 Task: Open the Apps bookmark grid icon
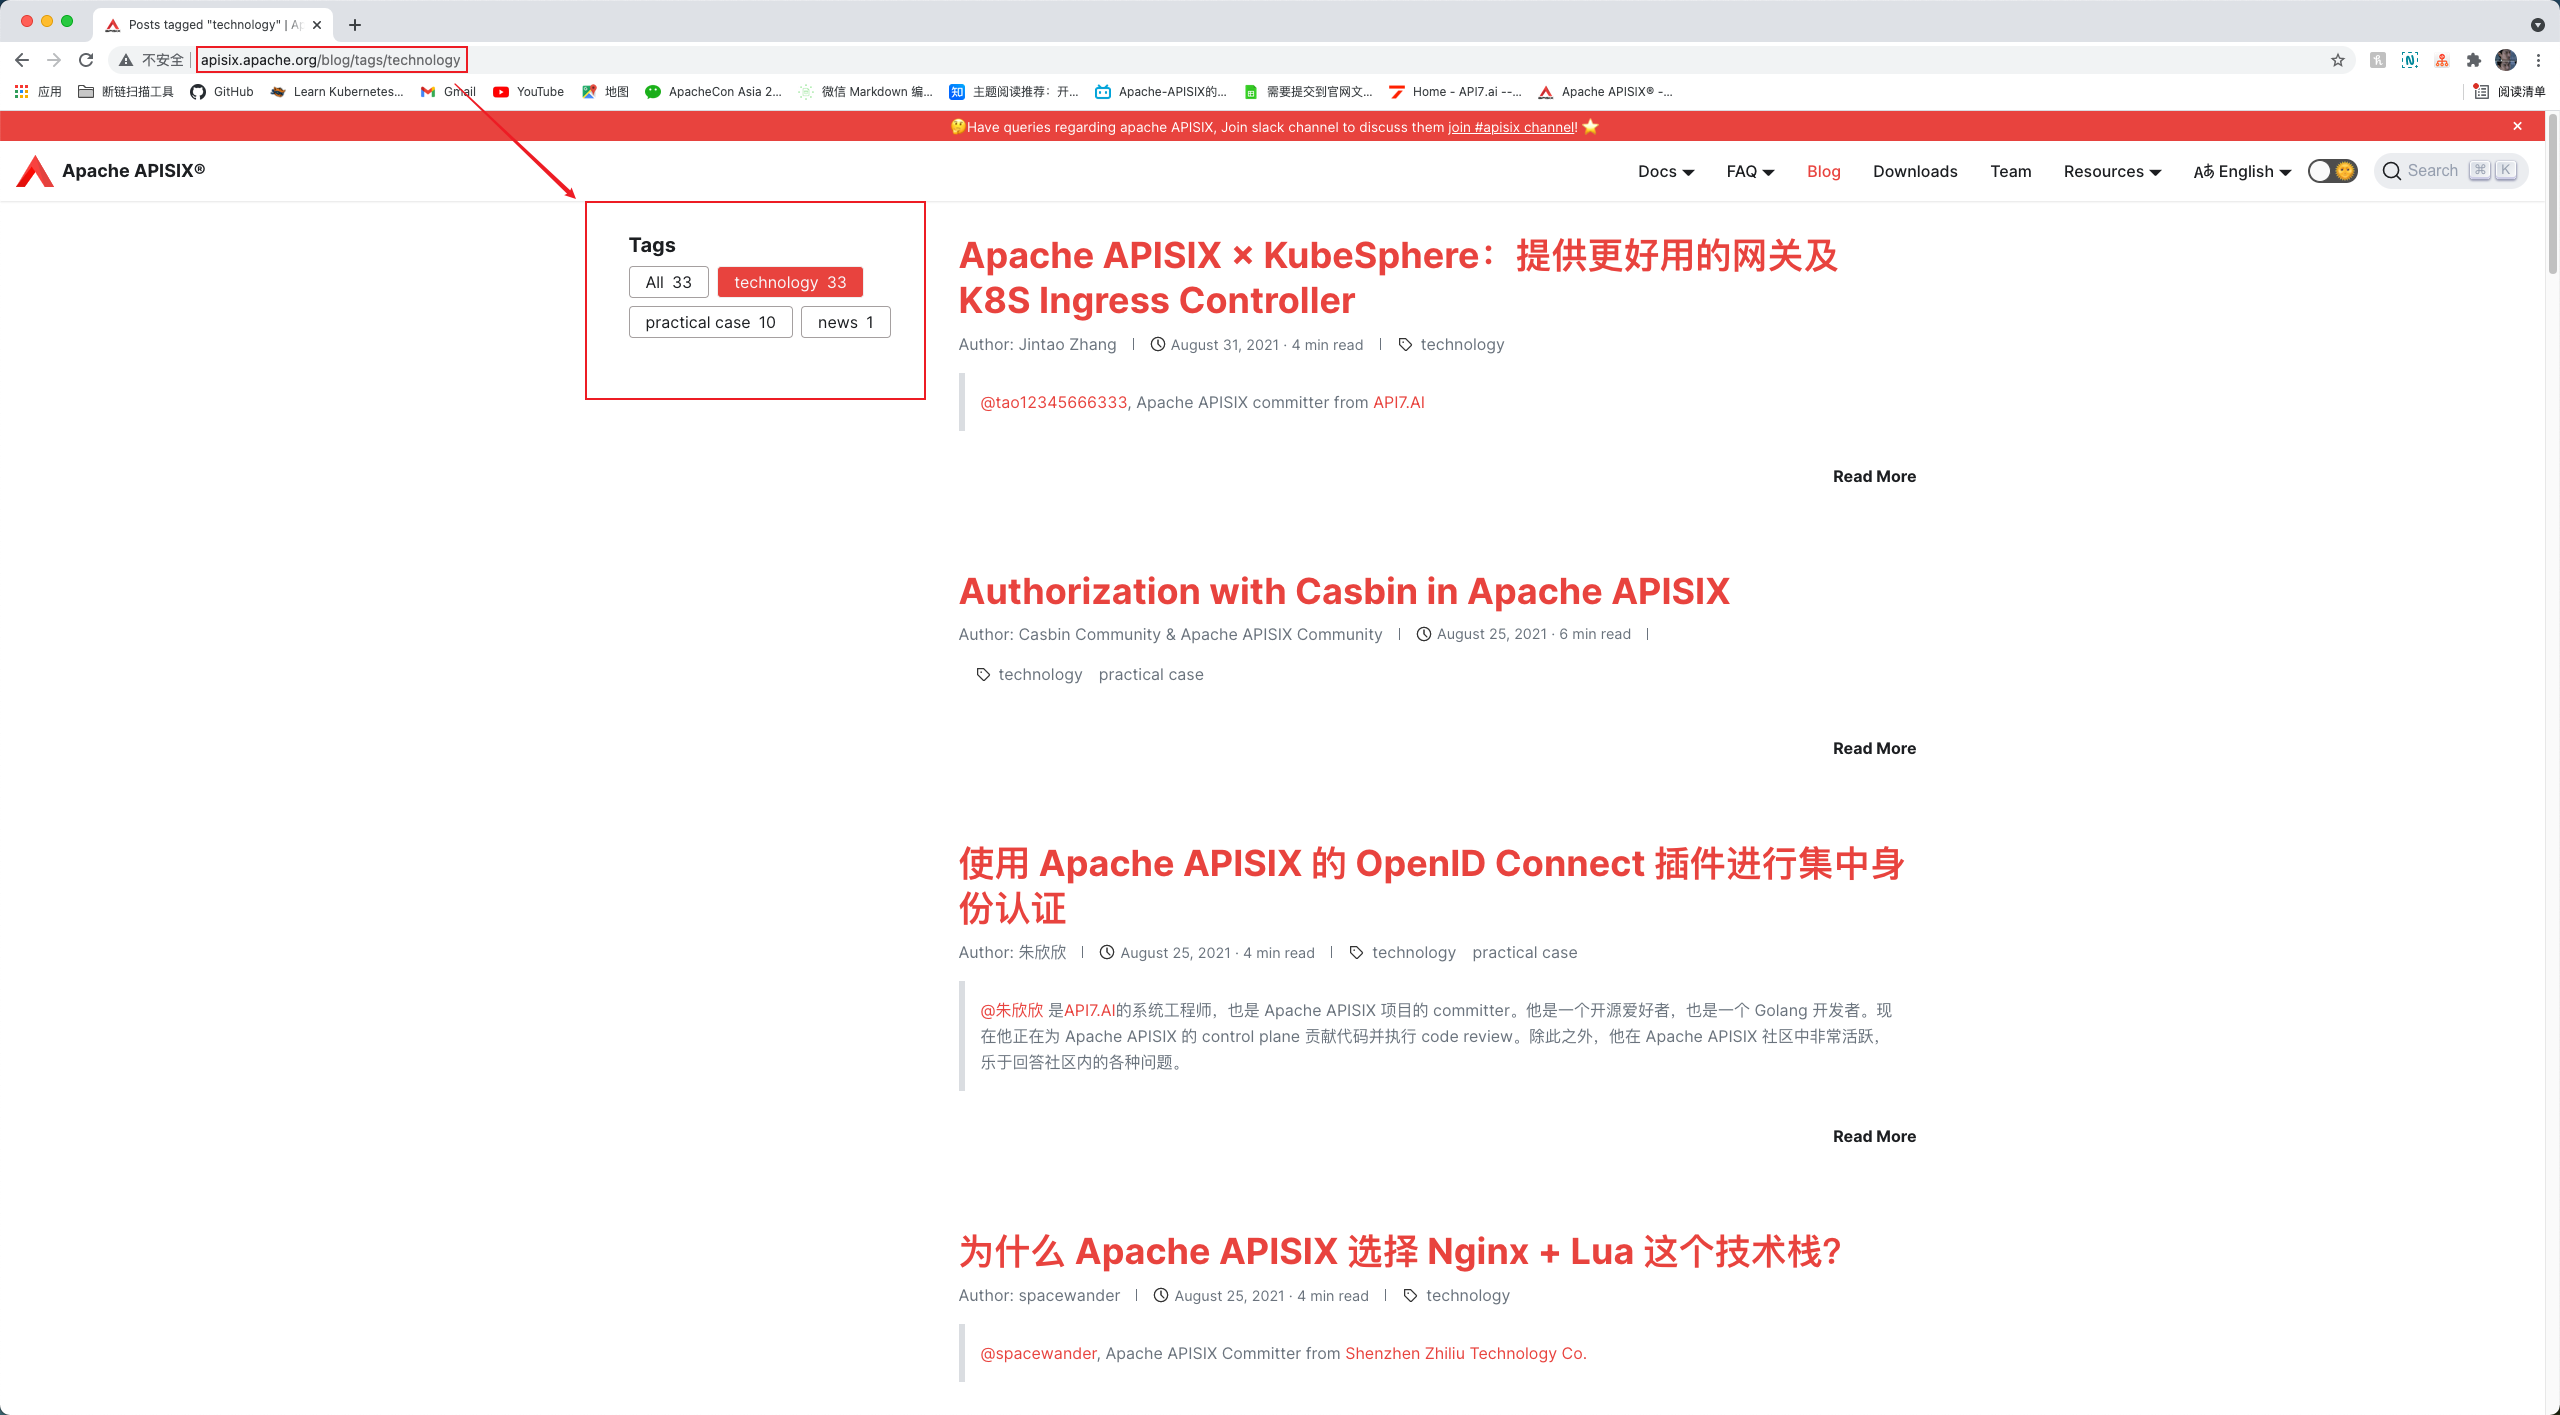click(21, 91)
